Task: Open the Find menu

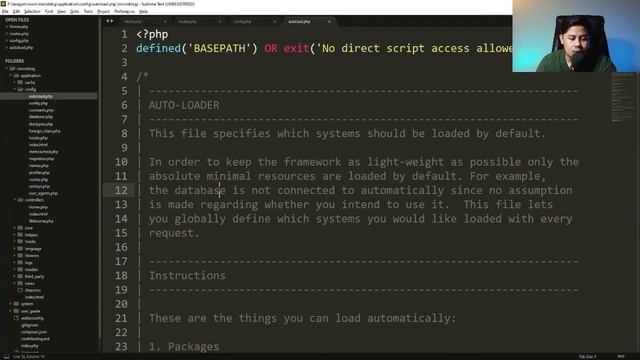Action: pyautogui.click(x=49, y=11)
